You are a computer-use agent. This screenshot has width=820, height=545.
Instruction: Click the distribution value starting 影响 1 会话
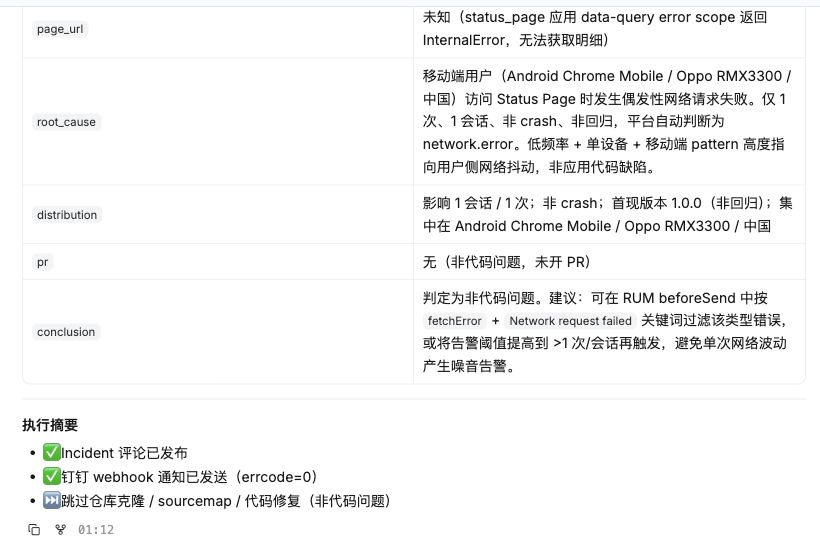tap(608, 214)
